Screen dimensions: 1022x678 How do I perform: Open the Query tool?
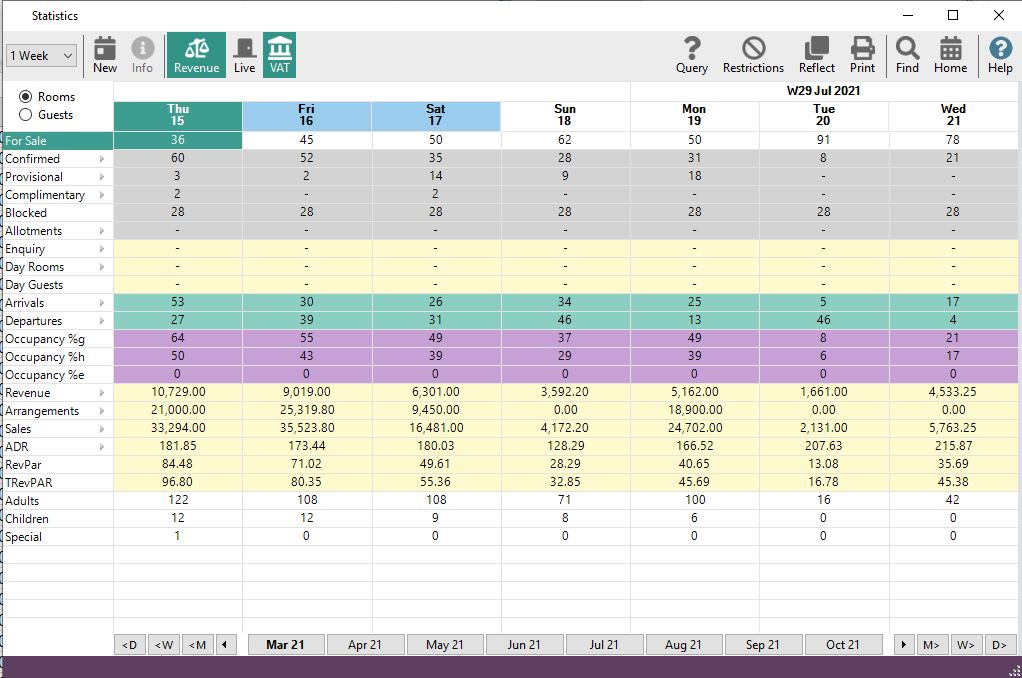tap(691, 54)
